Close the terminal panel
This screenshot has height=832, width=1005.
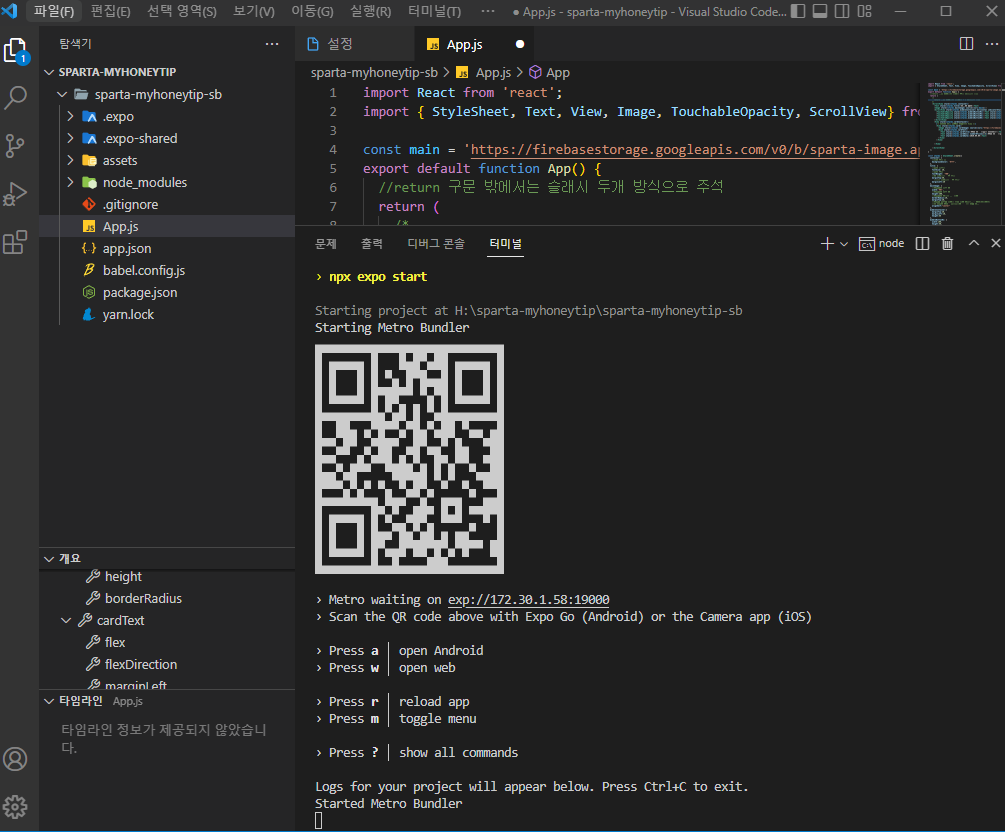[995, 243]
